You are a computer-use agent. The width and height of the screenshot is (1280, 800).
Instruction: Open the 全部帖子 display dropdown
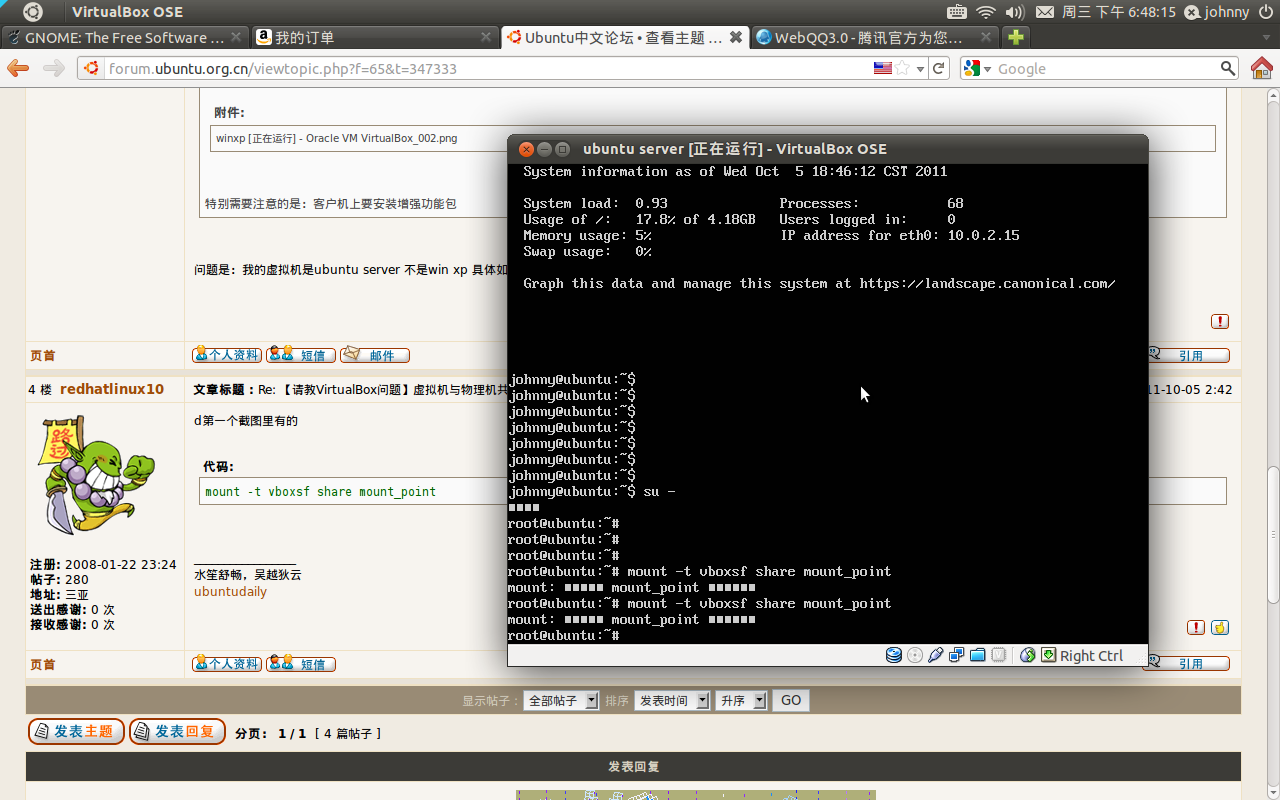click(x=561, y=701)
